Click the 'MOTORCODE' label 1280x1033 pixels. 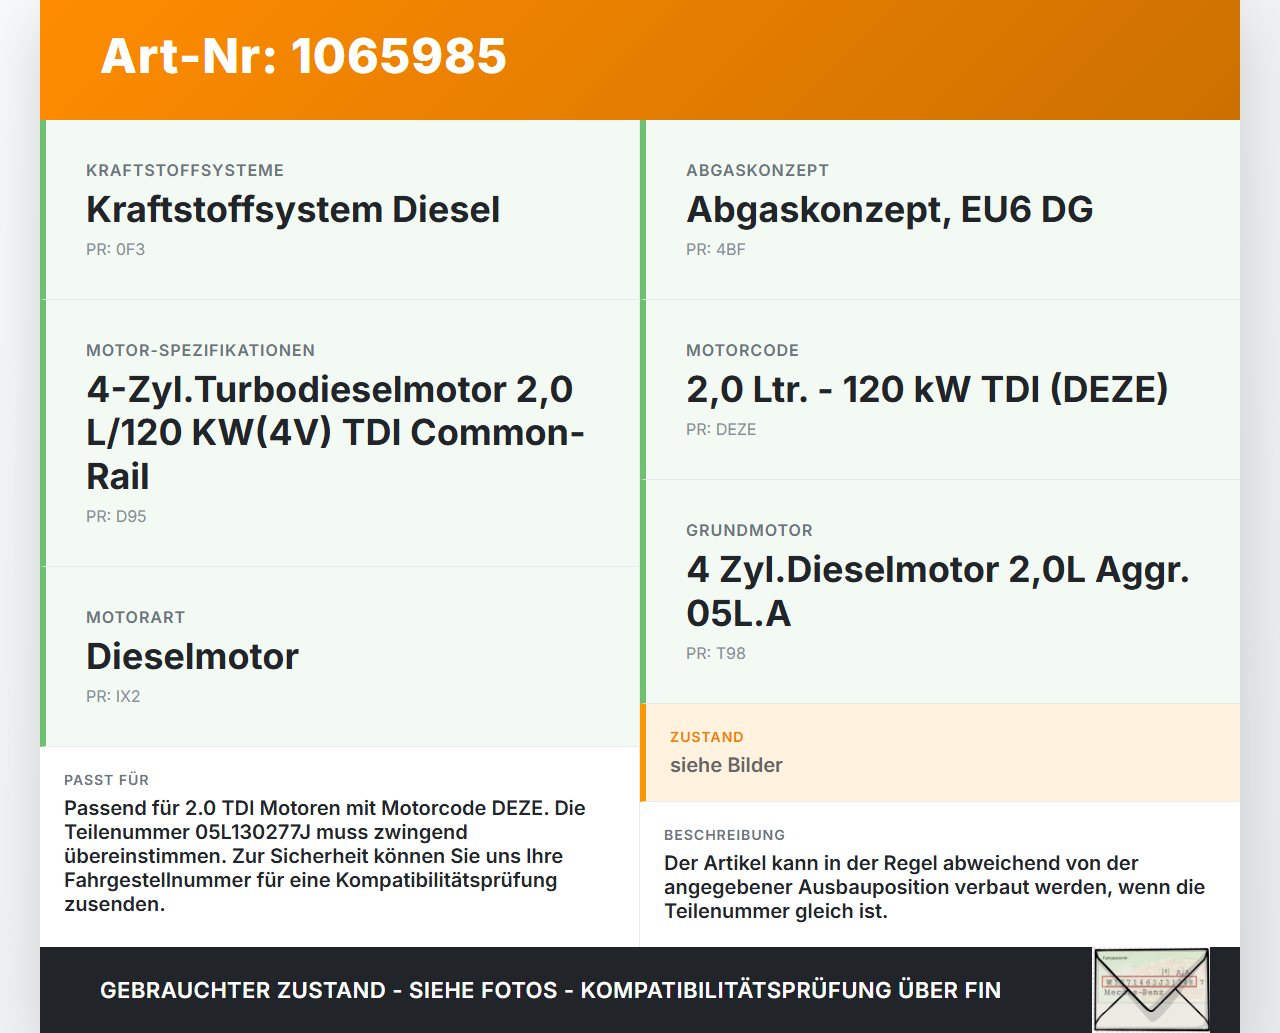742,350
